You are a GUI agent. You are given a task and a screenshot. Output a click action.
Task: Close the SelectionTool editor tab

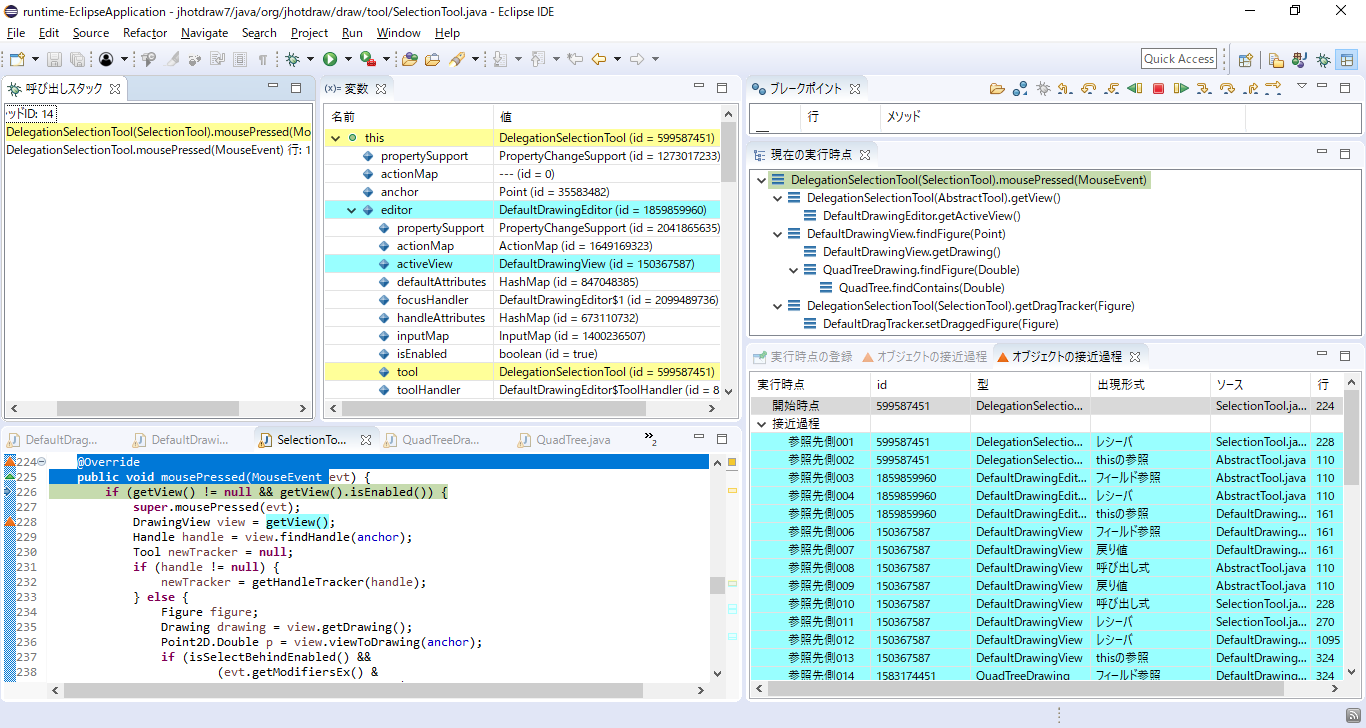click(x=366, y=440)
